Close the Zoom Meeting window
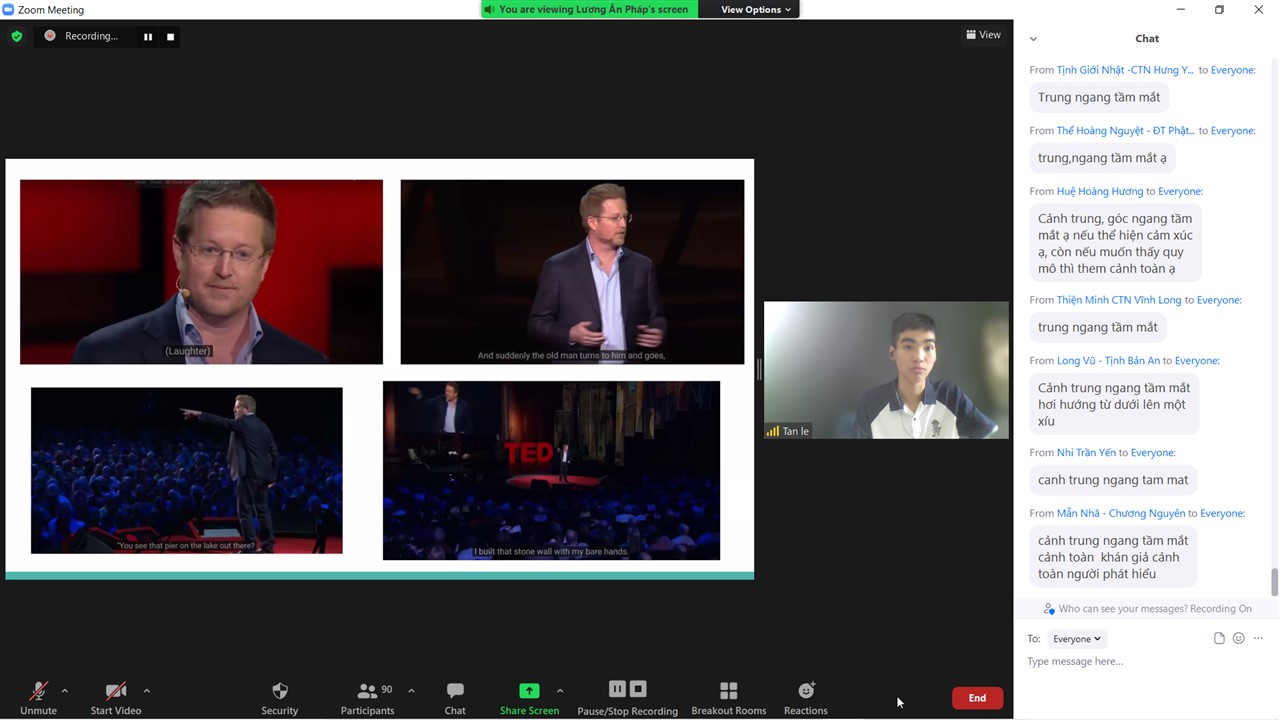This screenshot has width=1280, height=720. tap(1258, 9)
